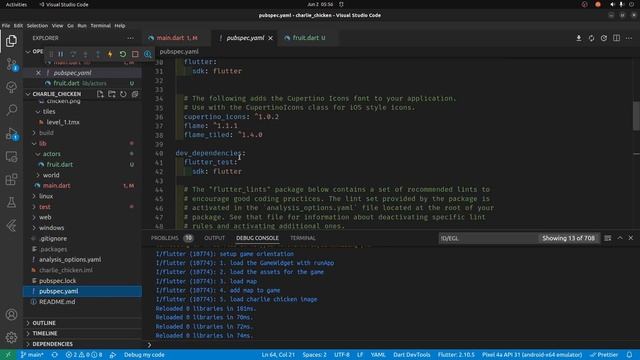This screenshot has width=640, height=360.
Task: Collapse the CHARLIE_CHICKEN project section
Action: click(x=28, y=94)
